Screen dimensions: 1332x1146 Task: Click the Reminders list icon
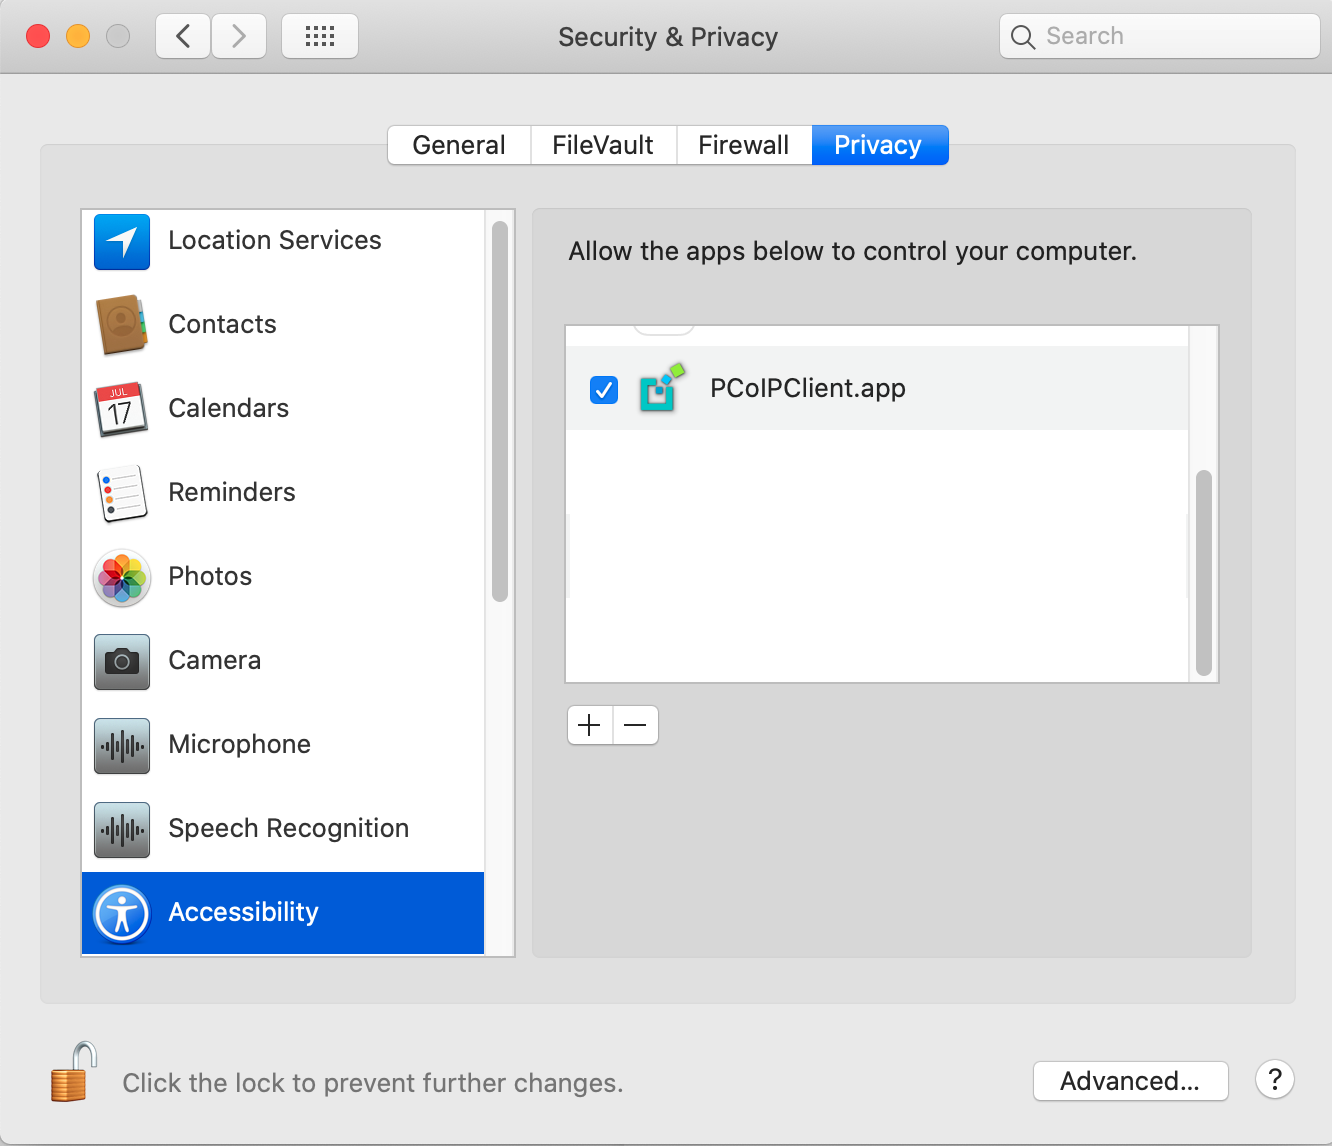point(122,493)
